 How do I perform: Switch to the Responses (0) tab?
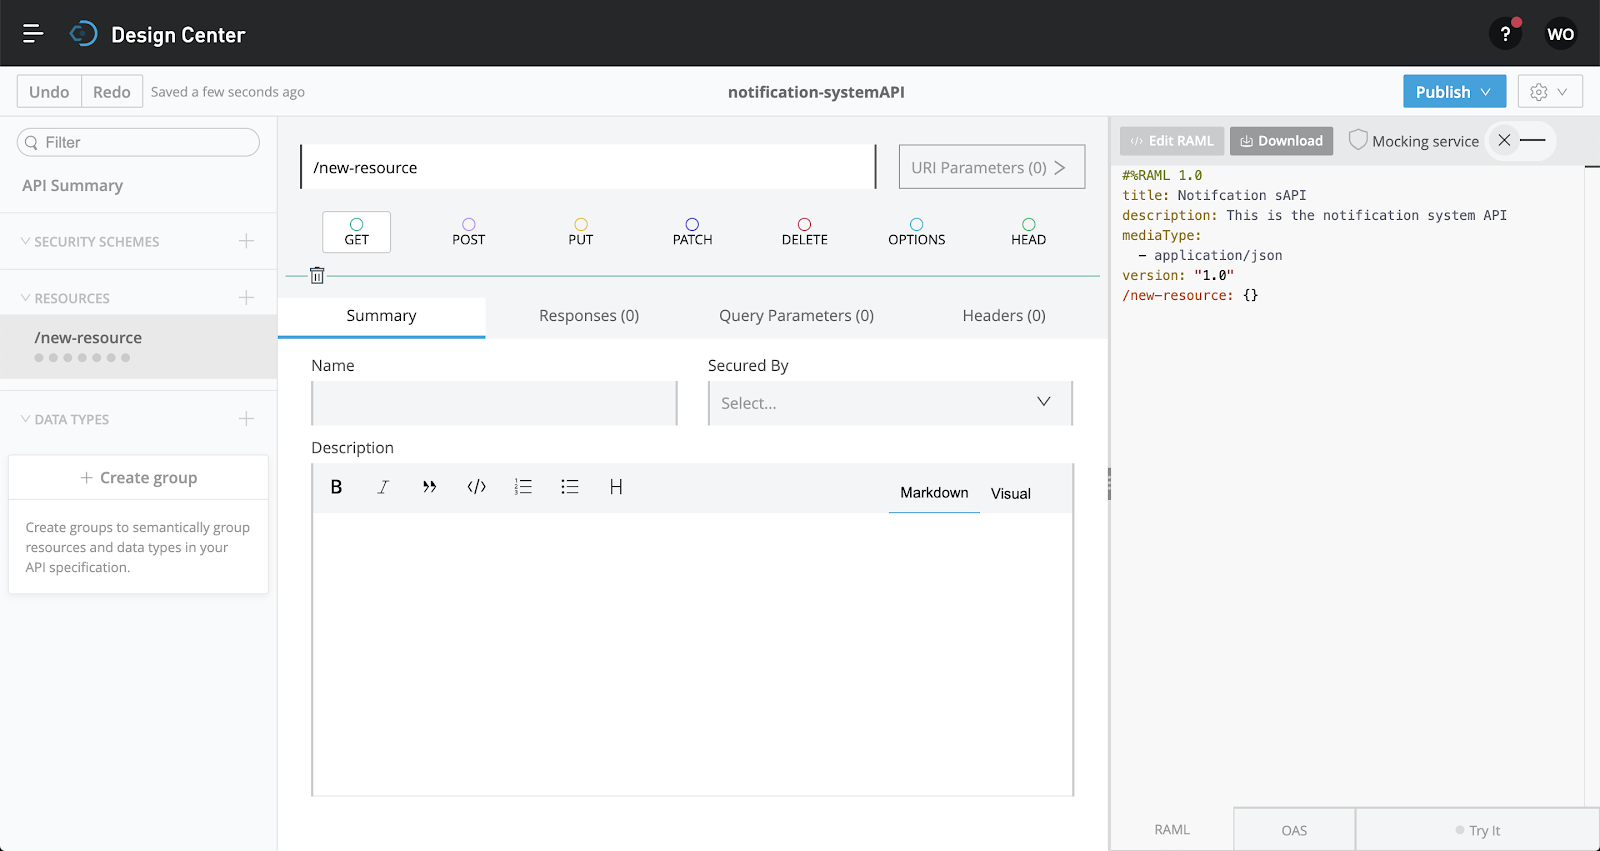(588, 316)
